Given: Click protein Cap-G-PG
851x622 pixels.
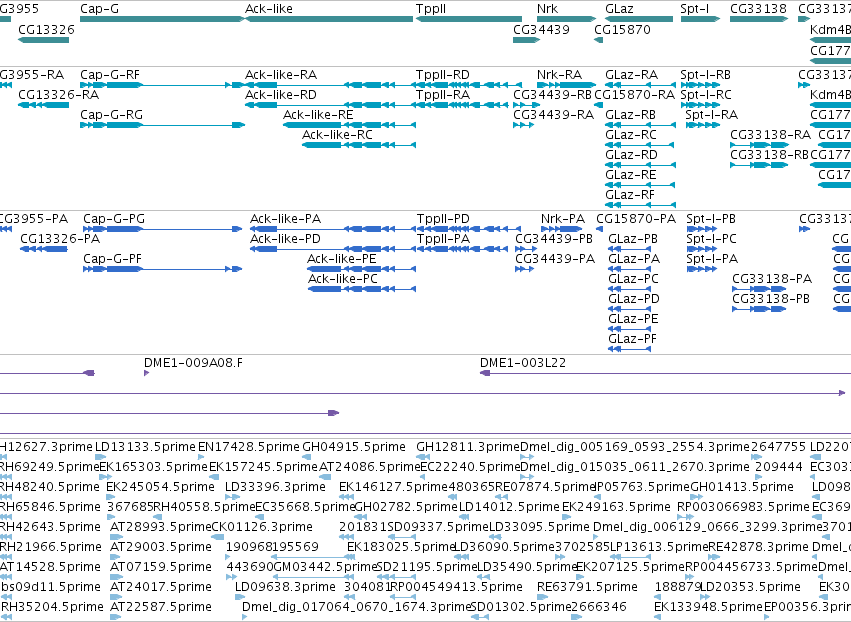Looking at the screenshot, I should 162,229.
